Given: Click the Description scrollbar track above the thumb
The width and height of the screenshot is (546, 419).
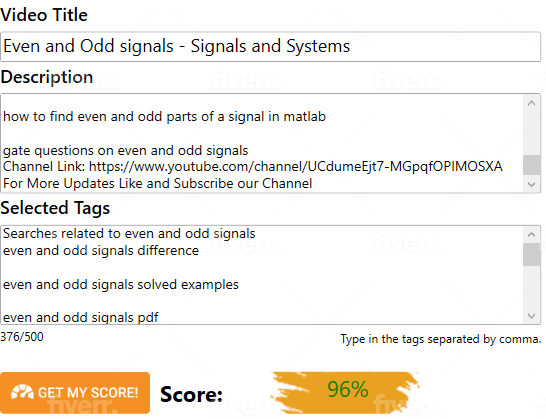Looking at the screenshot, I should click(x=531, y=133).
